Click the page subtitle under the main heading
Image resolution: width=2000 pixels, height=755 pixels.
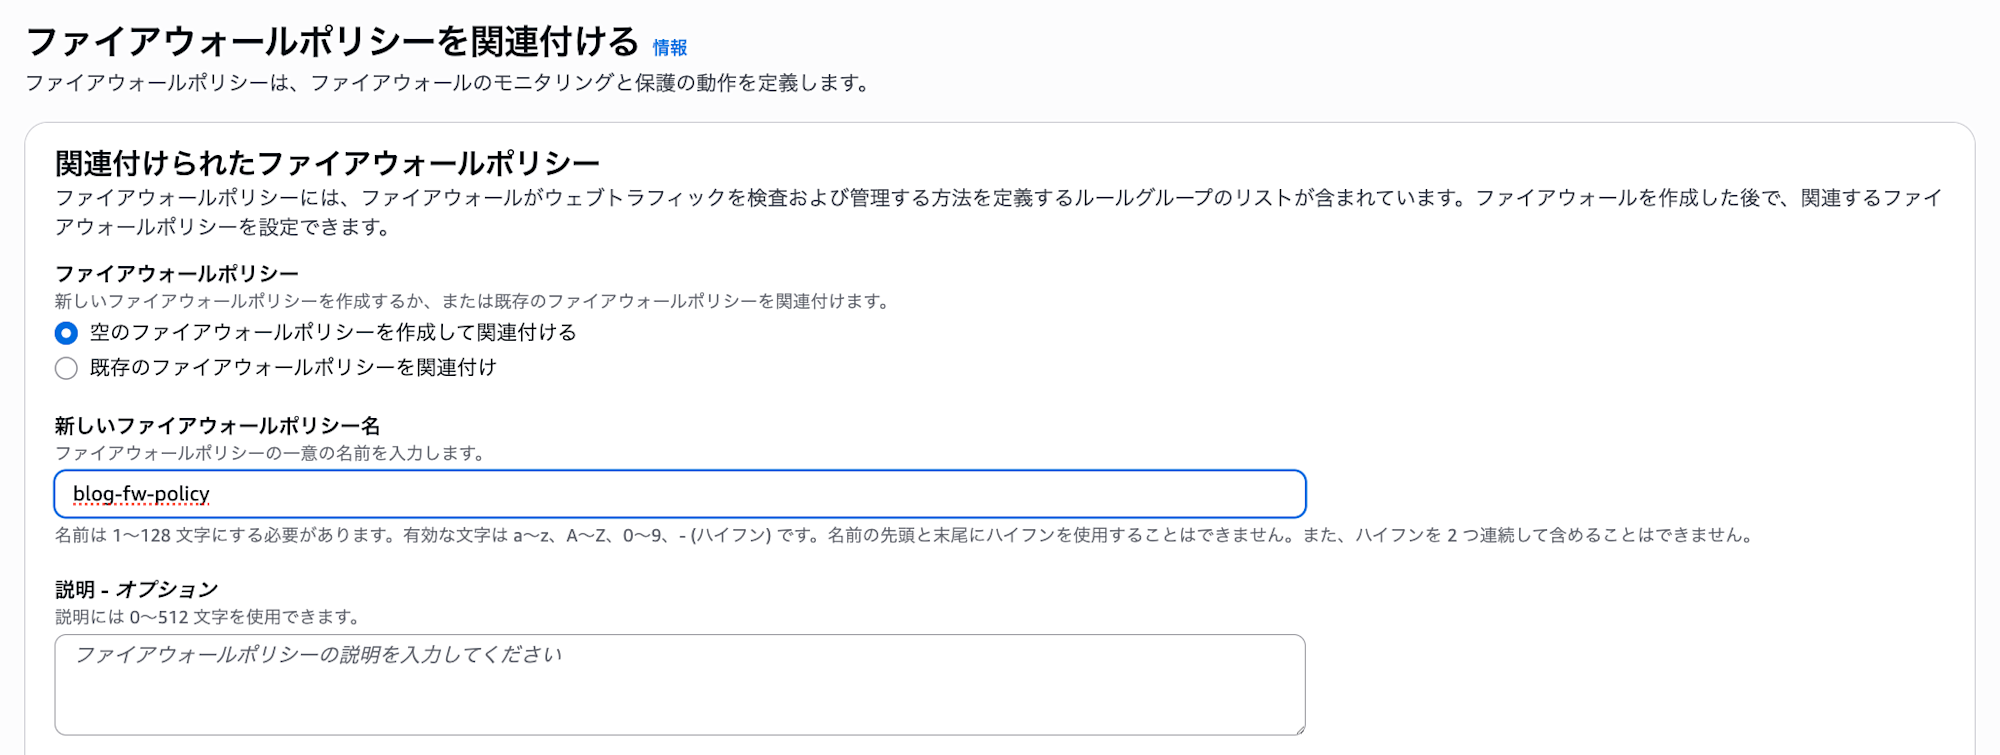click(x=447, y=84)
